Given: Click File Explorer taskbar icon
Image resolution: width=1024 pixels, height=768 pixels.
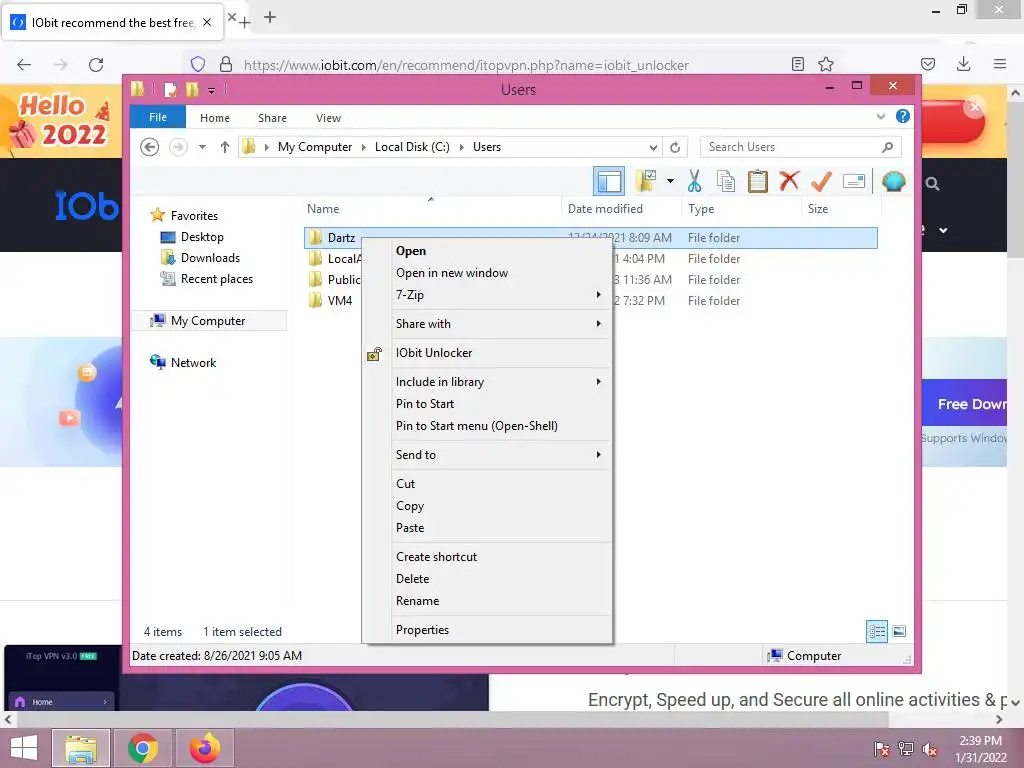Looking at the screenshot, I should click(x=81, y=748).
